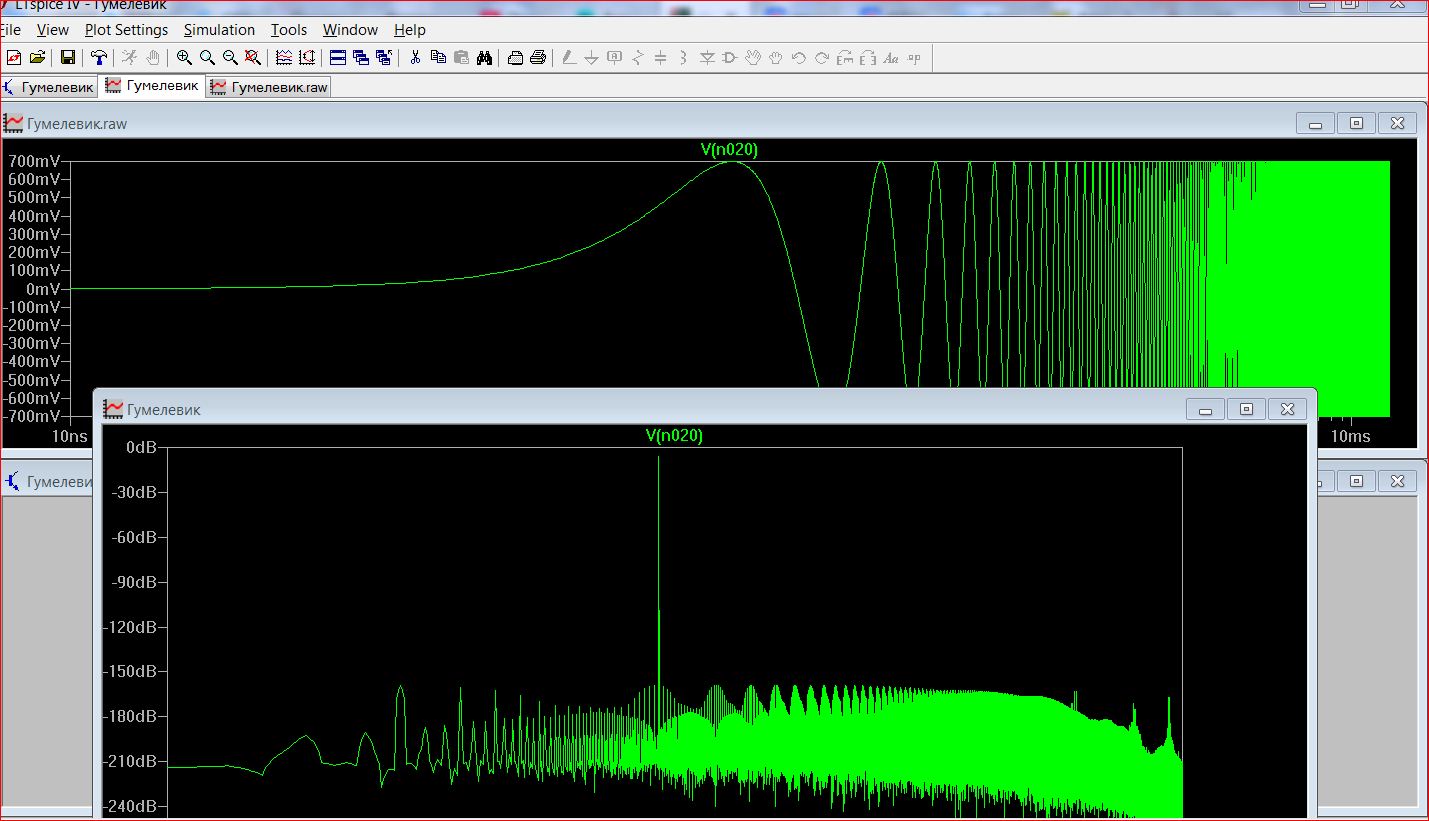This screenshot has height=821, width=1429.
Task: Save using the floppy disk icon
Action: [68, 58]
